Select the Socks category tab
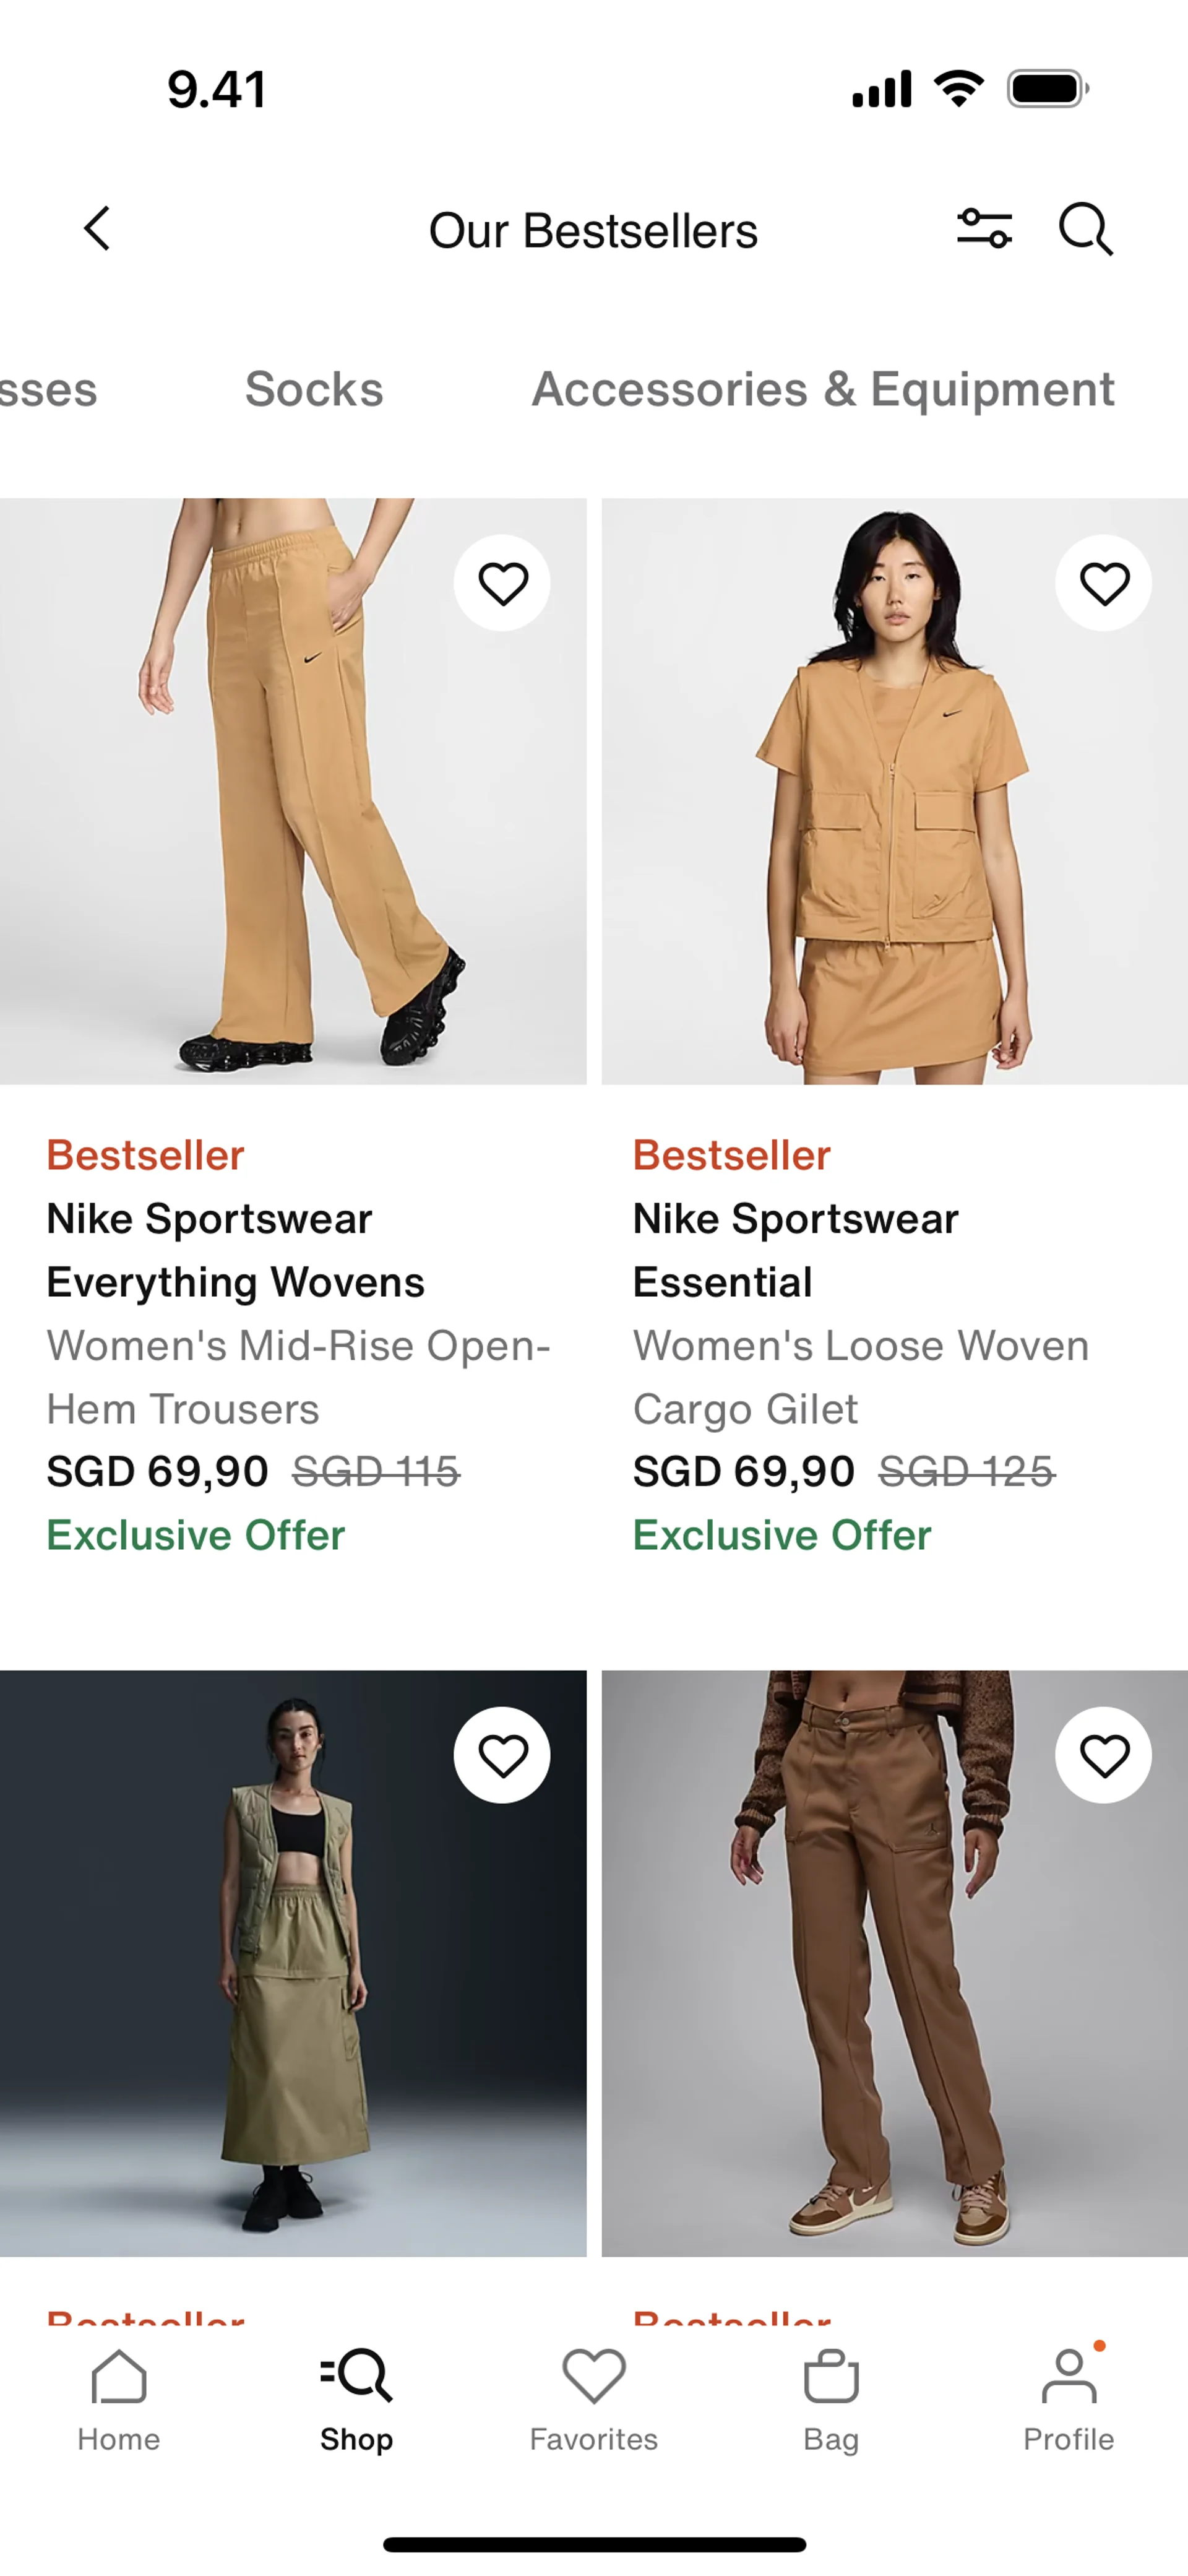 tap(314, 389)
